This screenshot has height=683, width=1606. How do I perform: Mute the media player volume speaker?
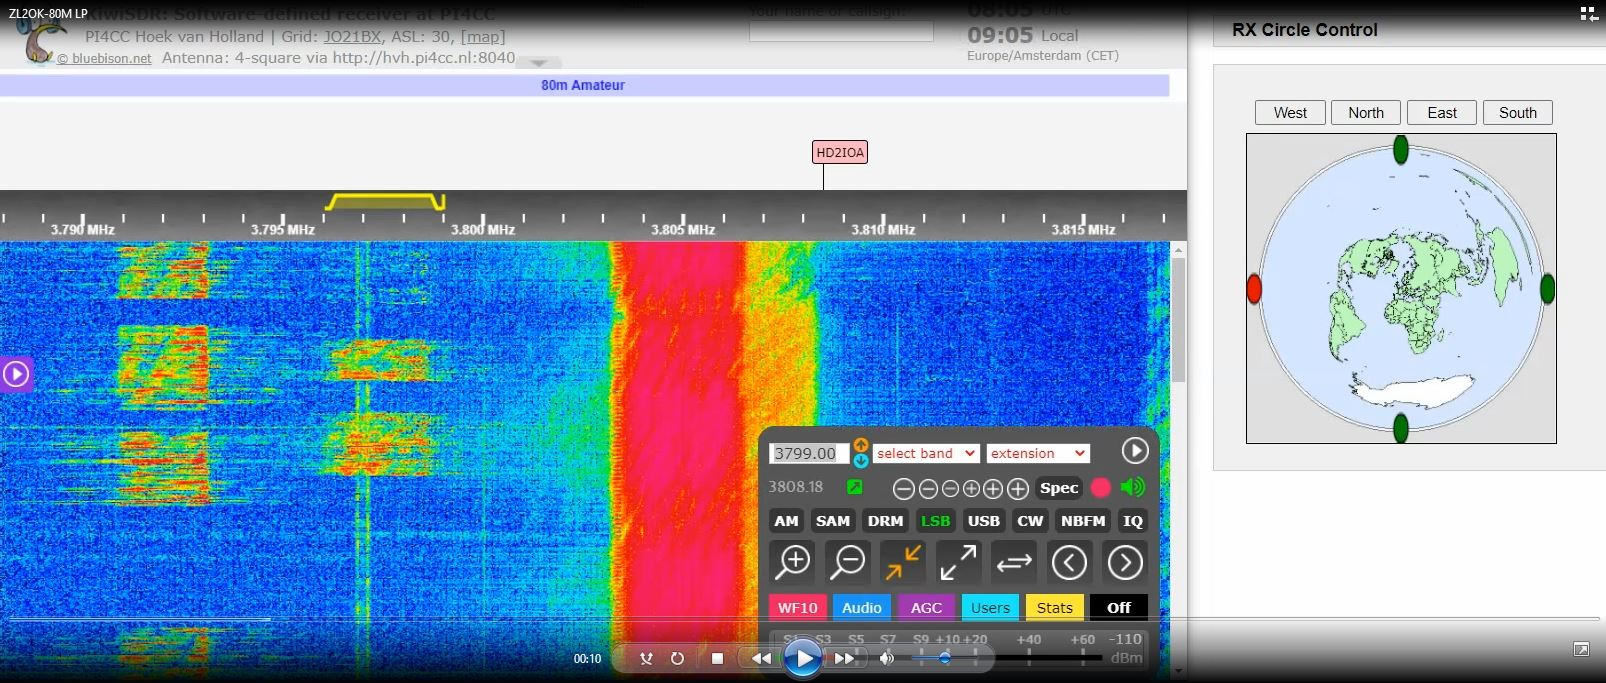pyautogui.click(x=887, y=658)
